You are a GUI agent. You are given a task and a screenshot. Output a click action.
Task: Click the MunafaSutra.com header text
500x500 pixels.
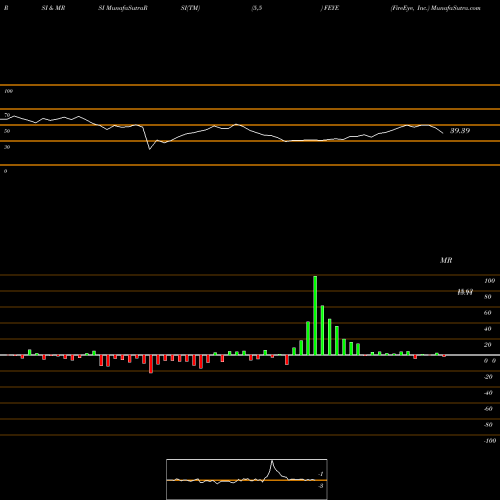pos(455,8)
